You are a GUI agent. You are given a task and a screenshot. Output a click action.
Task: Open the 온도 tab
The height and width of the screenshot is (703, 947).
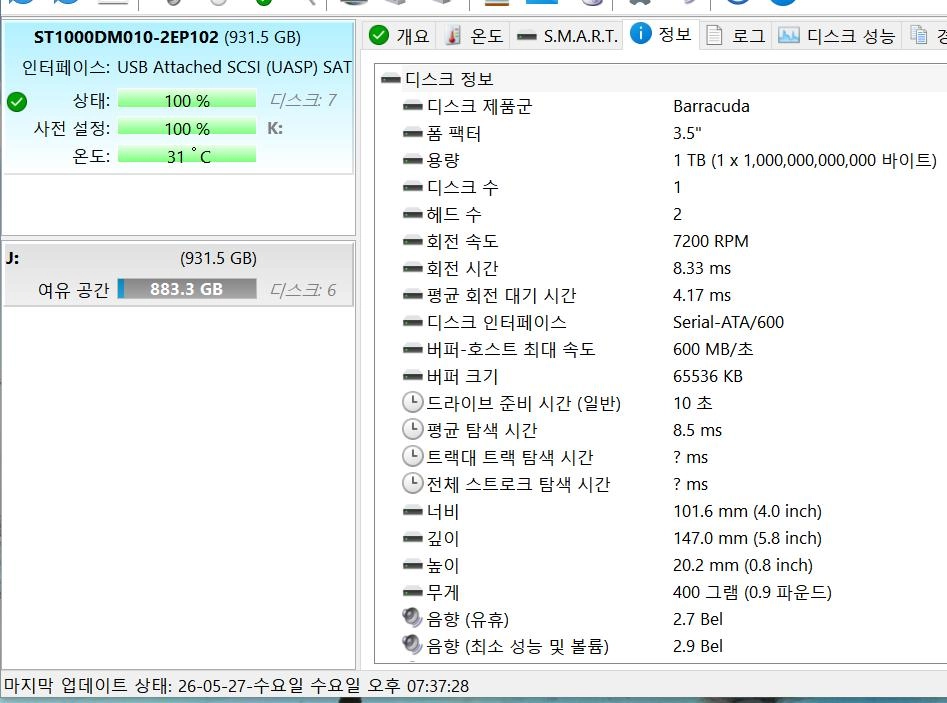pyautogui.click(x=475, y=36)
